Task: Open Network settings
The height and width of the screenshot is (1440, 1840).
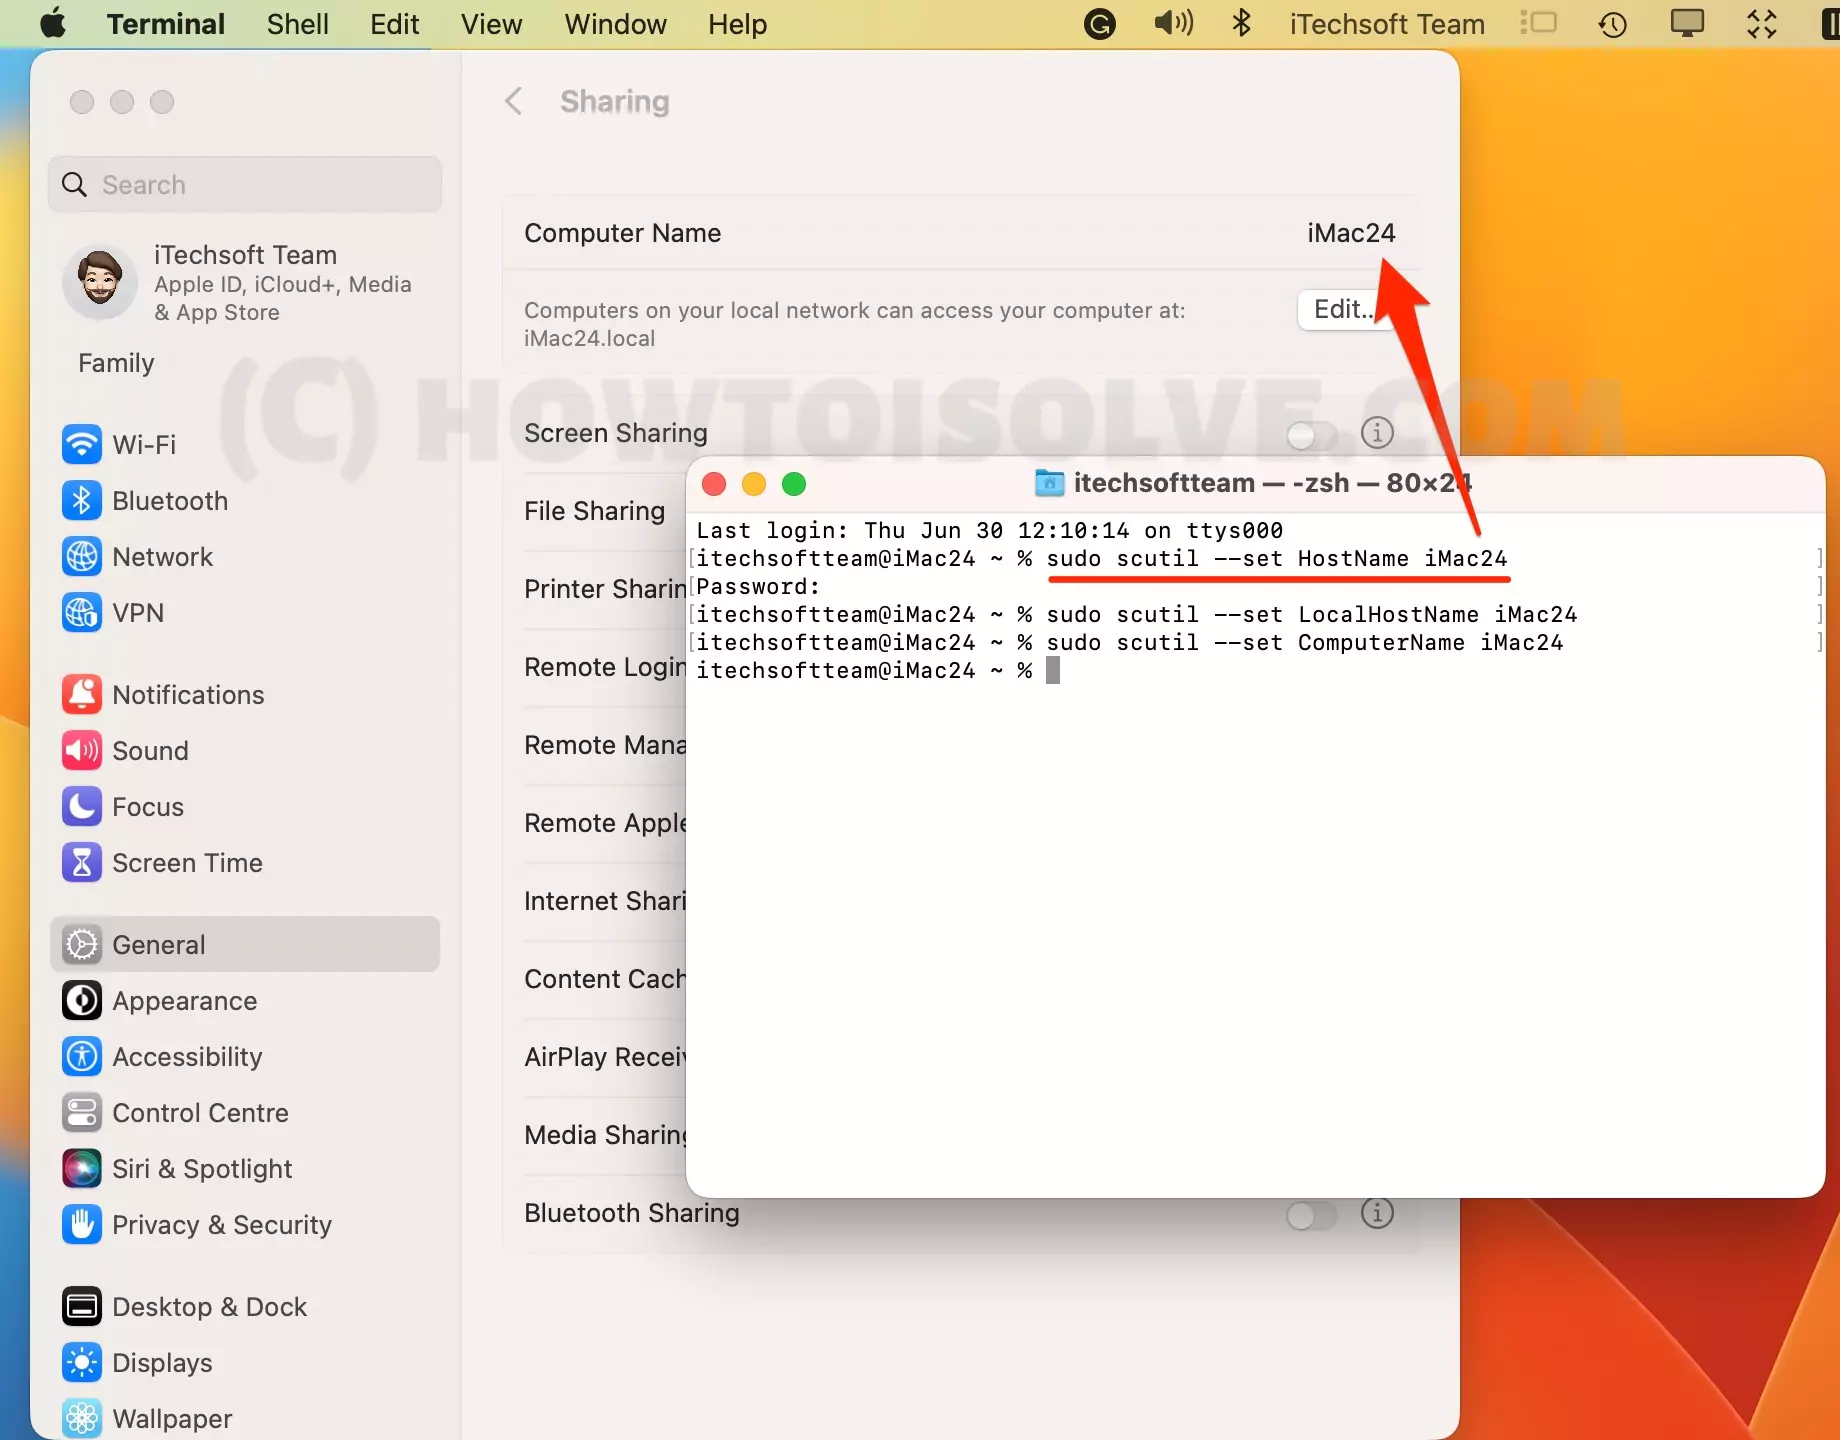Action: tap(245, 556)
